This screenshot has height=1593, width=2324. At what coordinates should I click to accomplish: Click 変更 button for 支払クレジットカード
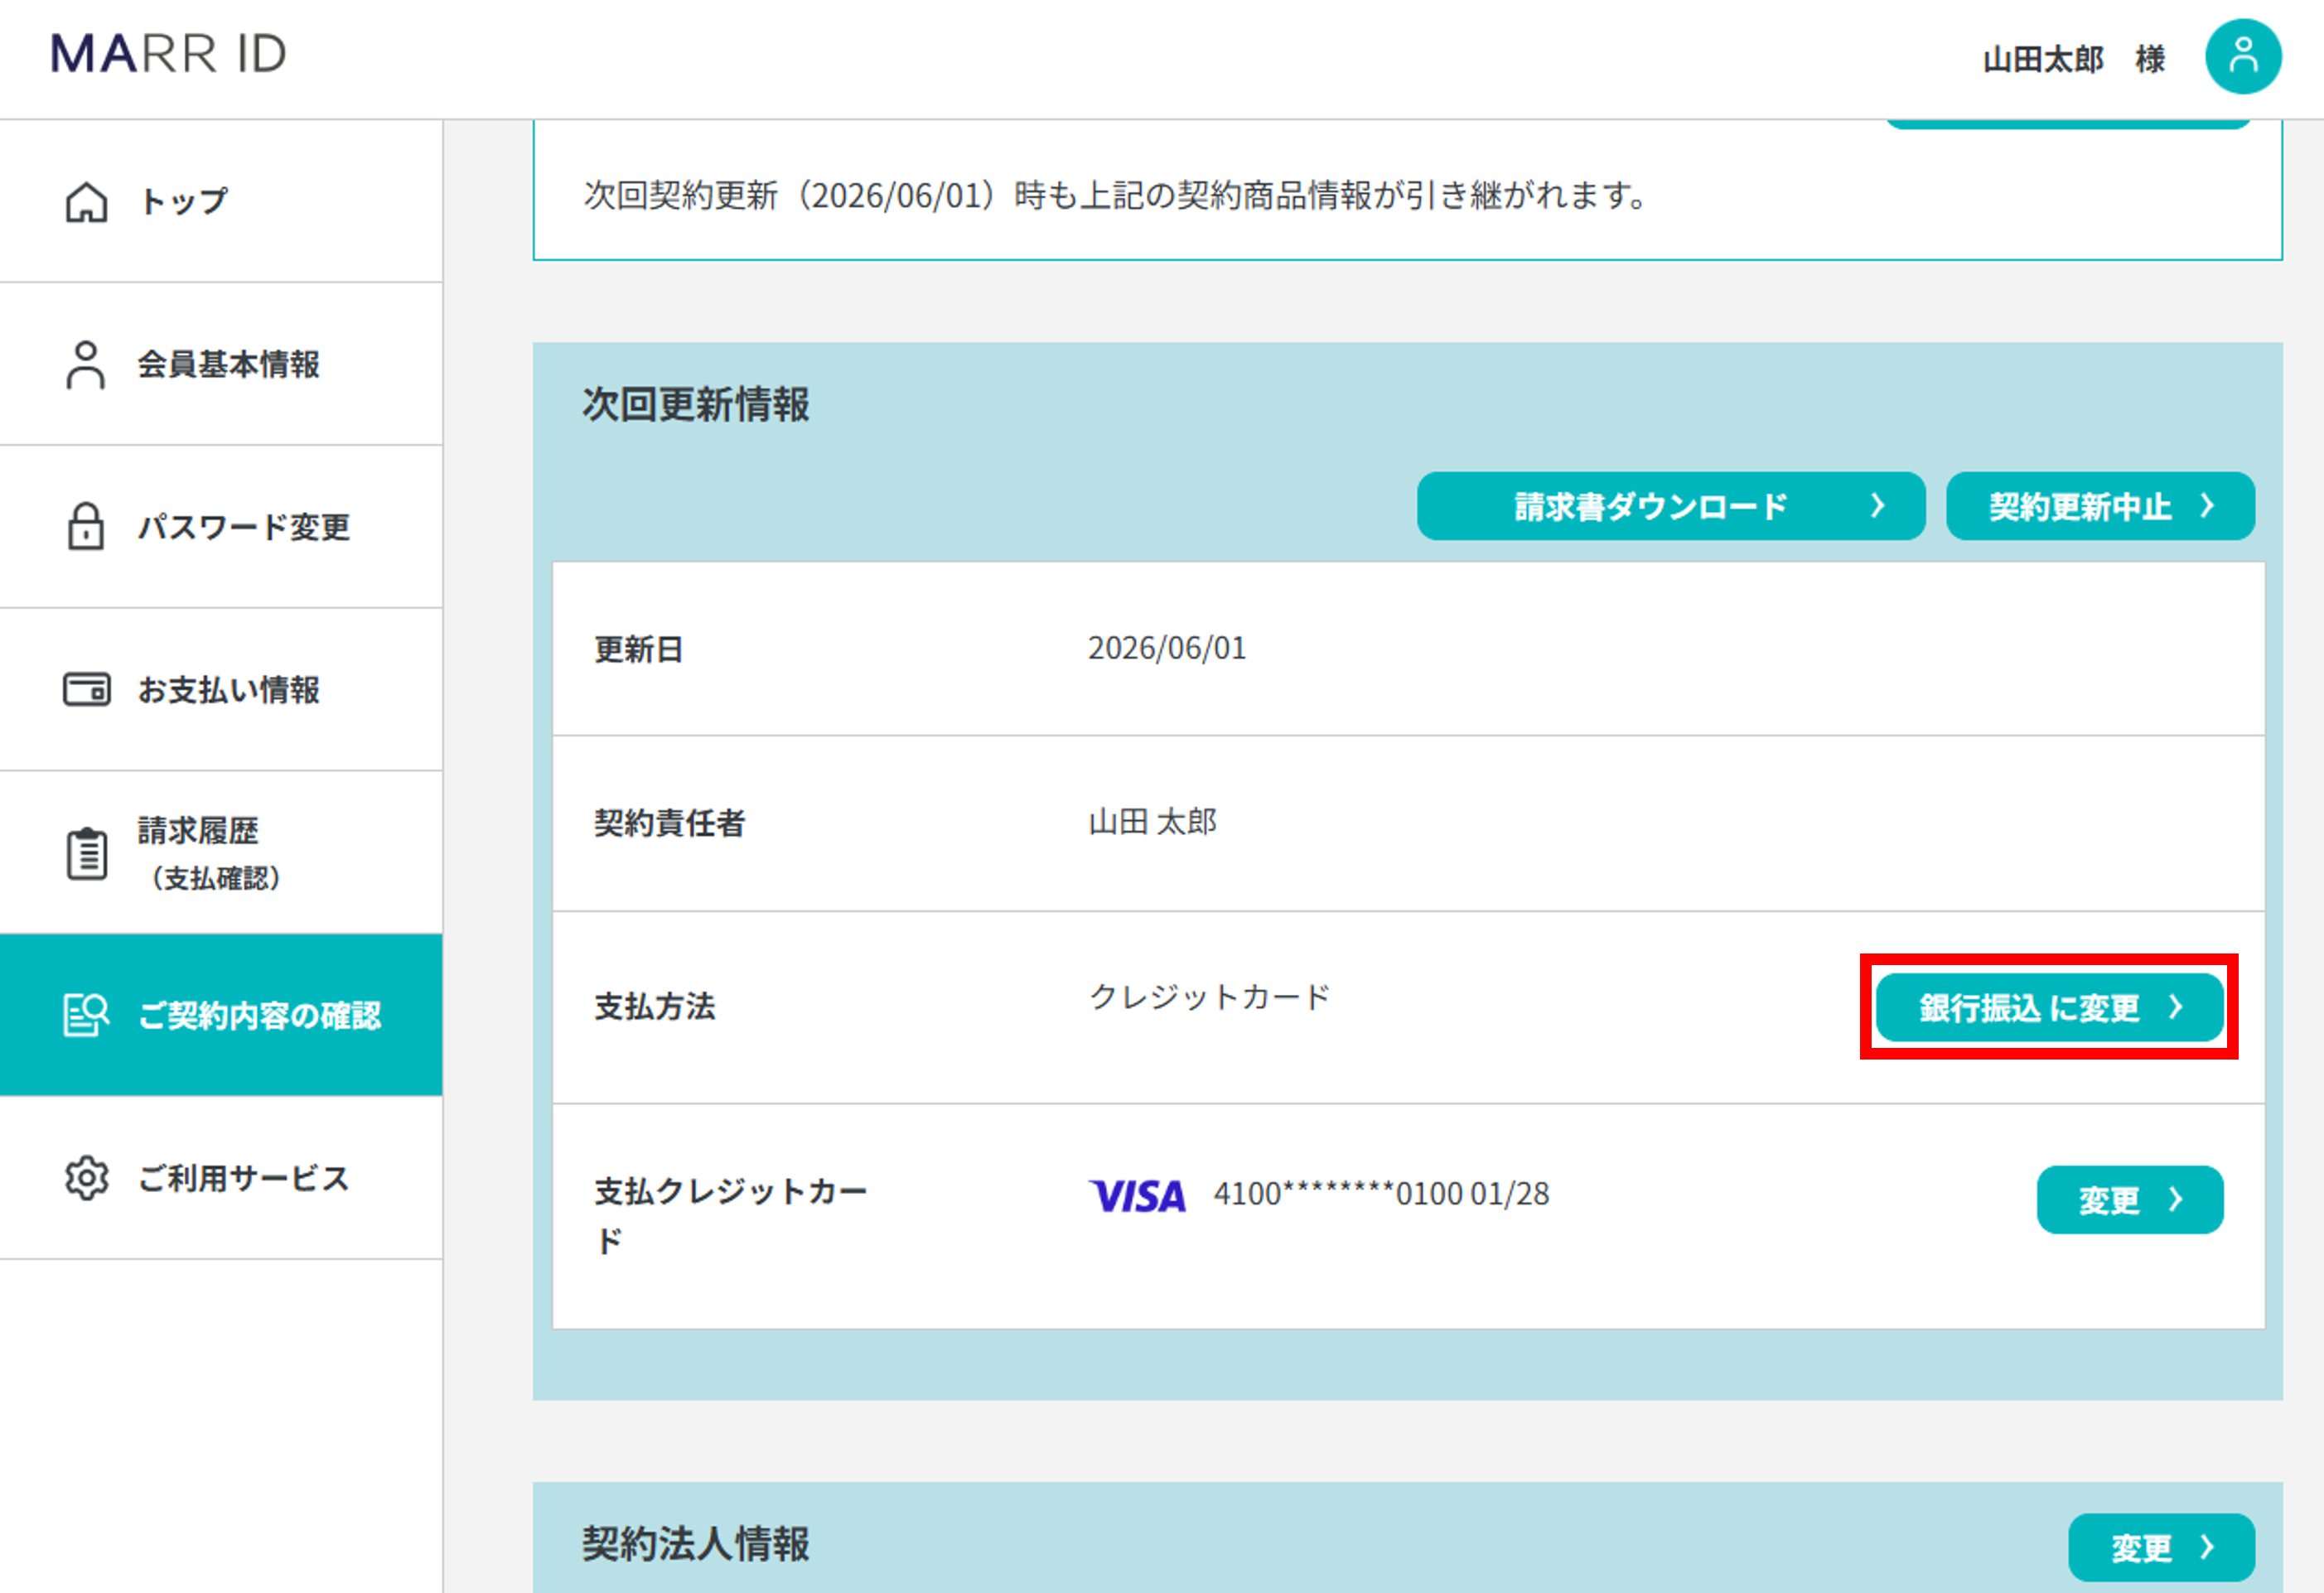2130,1200
